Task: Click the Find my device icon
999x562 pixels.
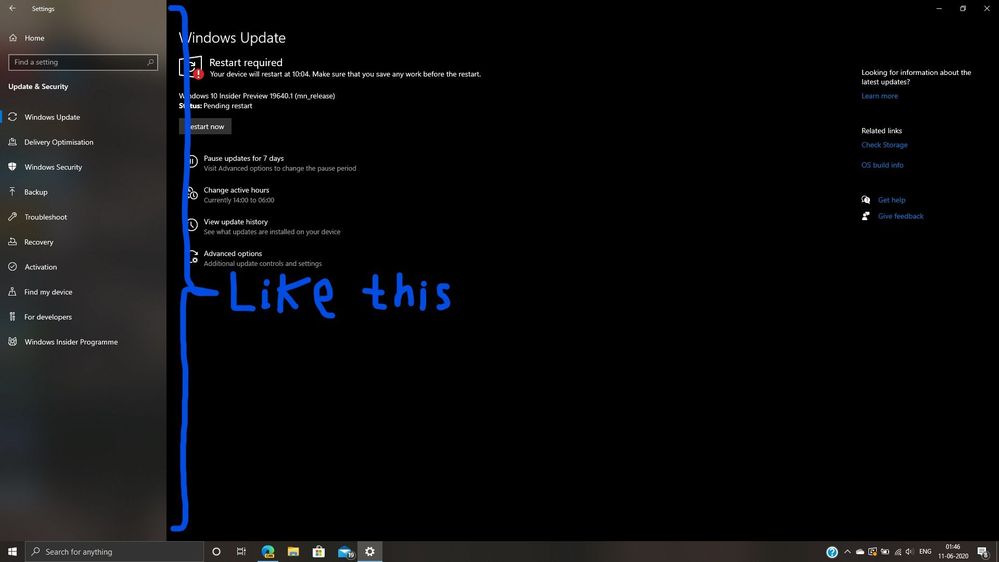Action: (12, 291)
